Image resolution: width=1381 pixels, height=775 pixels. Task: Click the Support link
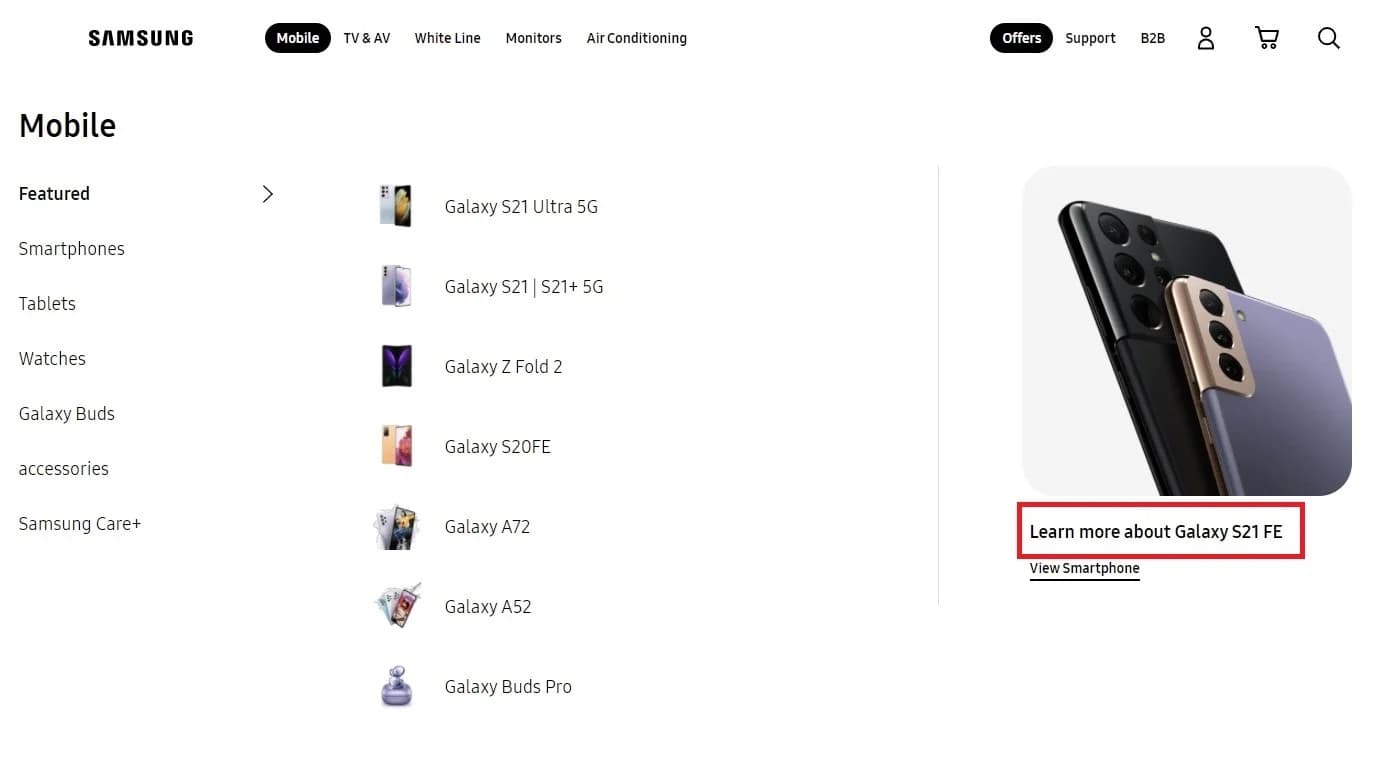(1090, 37)
